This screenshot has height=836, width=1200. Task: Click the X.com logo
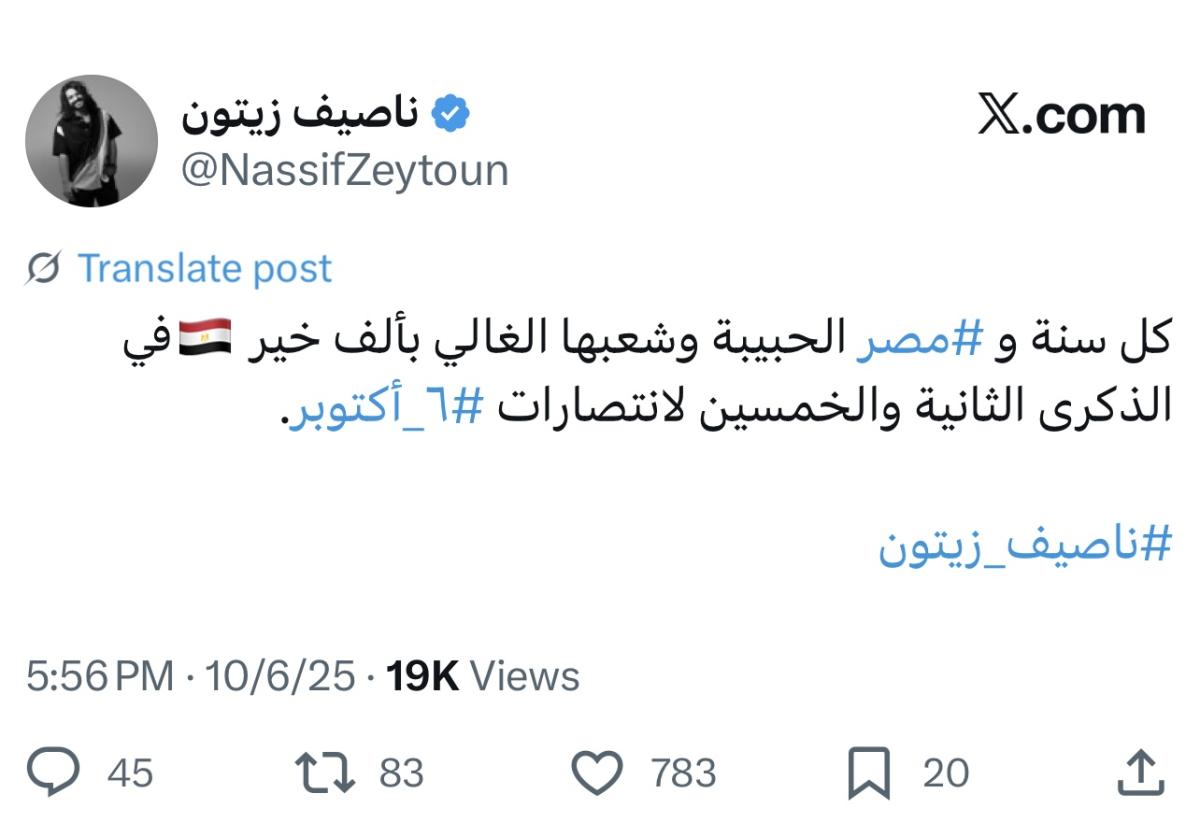pyautogui.click(x=1061, y=116)
